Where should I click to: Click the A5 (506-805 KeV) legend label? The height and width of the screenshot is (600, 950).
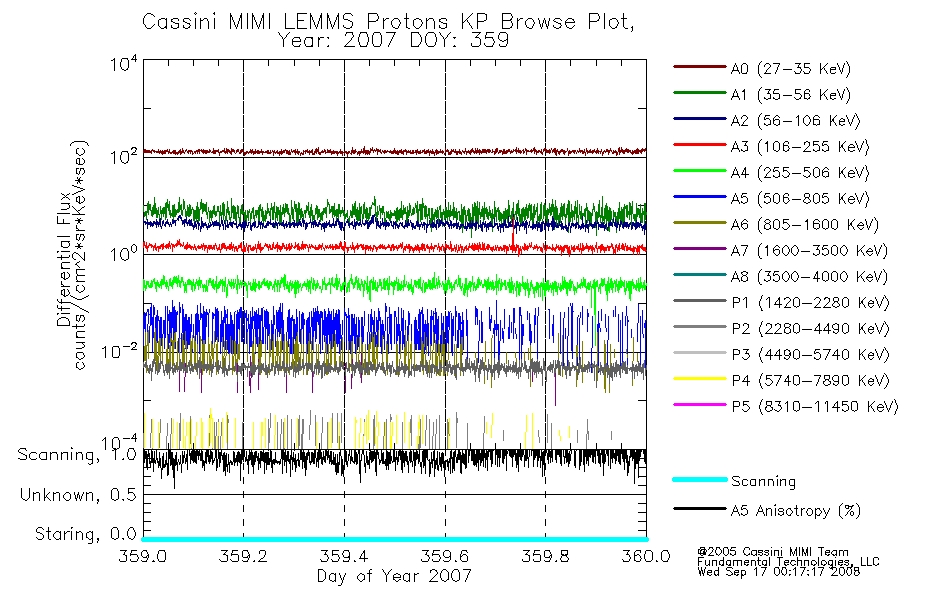click(x=800, y=199)
